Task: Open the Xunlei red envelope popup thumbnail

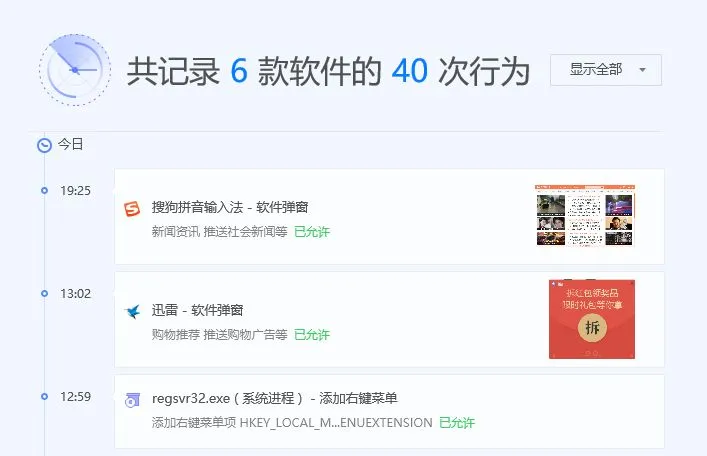Action: [592, 319]
